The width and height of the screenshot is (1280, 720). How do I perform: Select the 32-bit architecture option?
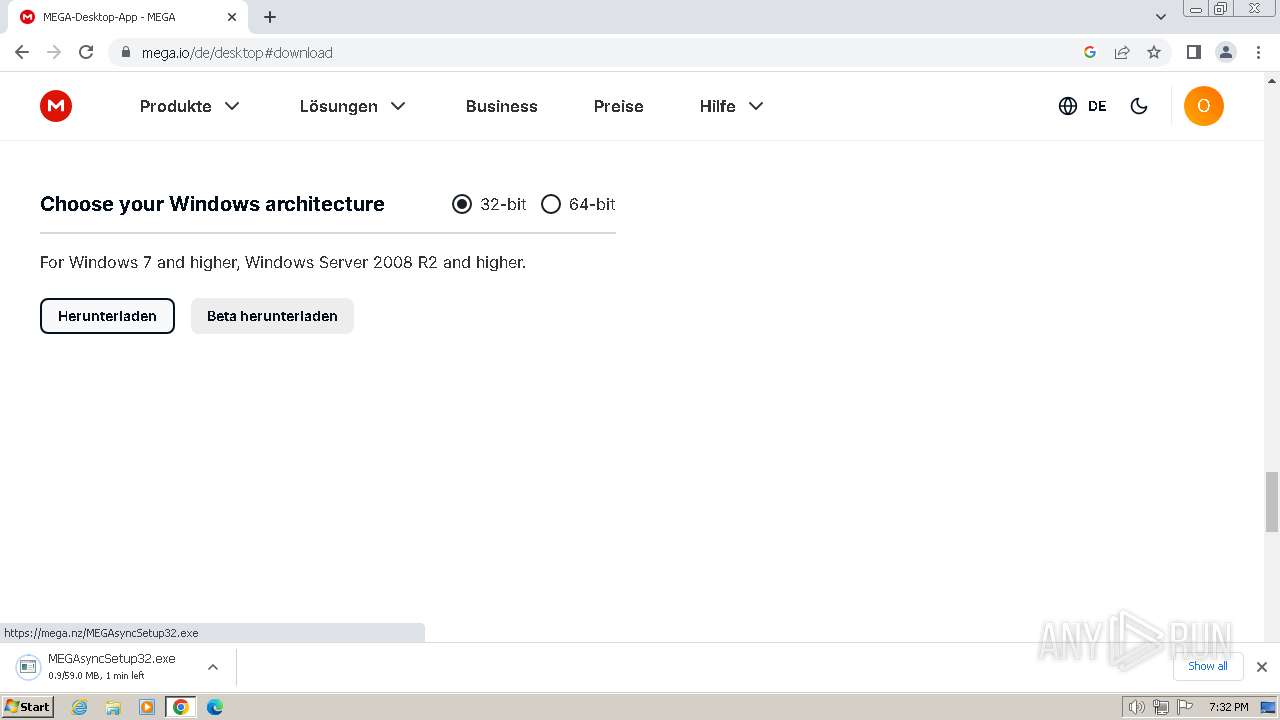(489, 204)
